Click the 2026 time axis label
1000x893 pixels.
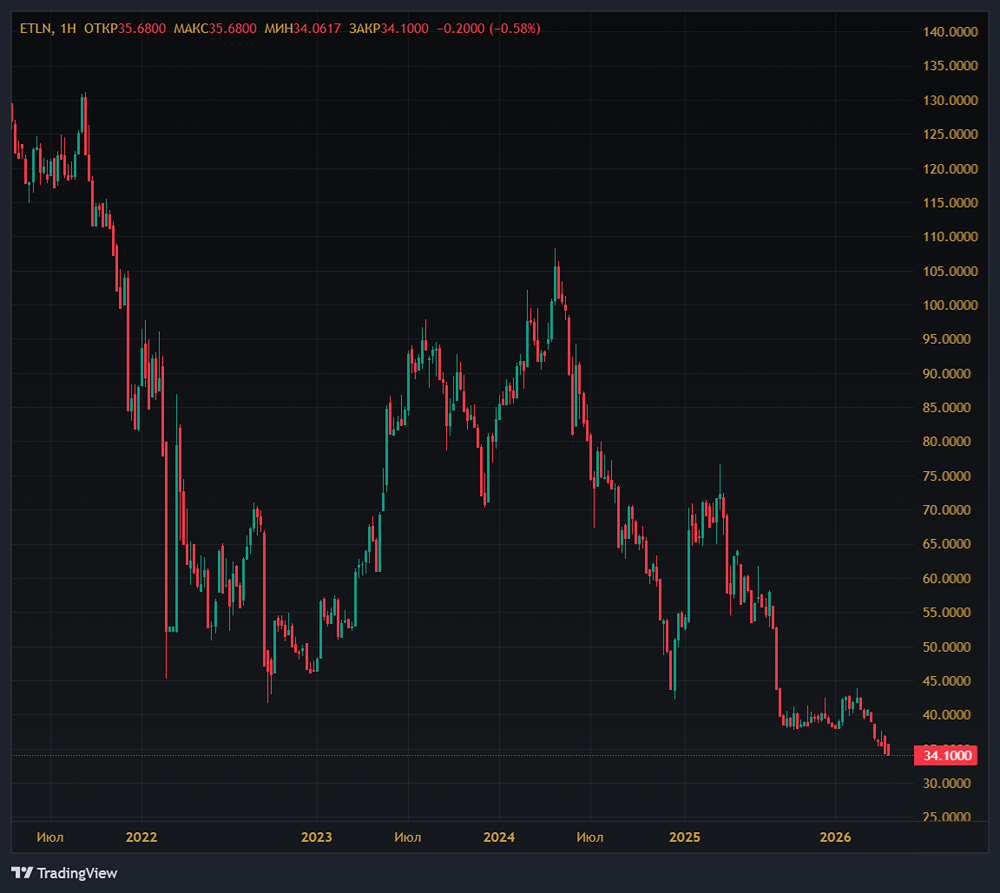(835, 837)
